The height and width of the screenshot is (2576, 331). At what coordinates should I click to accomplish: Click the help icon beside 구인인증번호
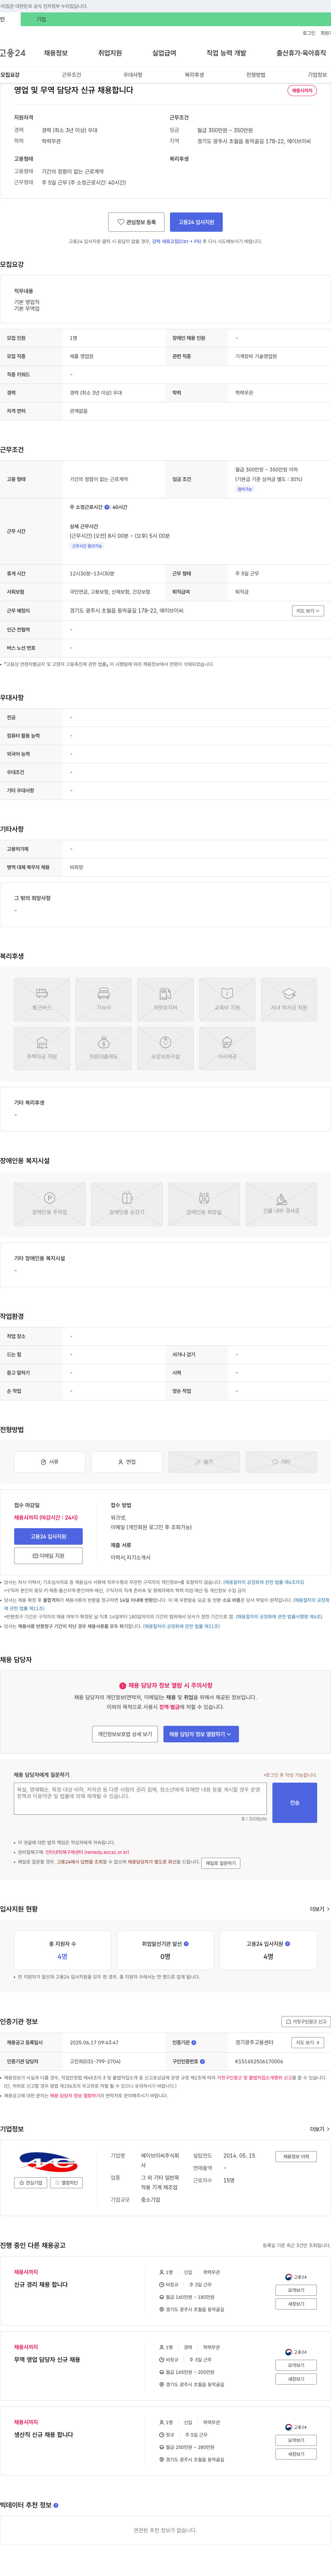point(202,2061)
